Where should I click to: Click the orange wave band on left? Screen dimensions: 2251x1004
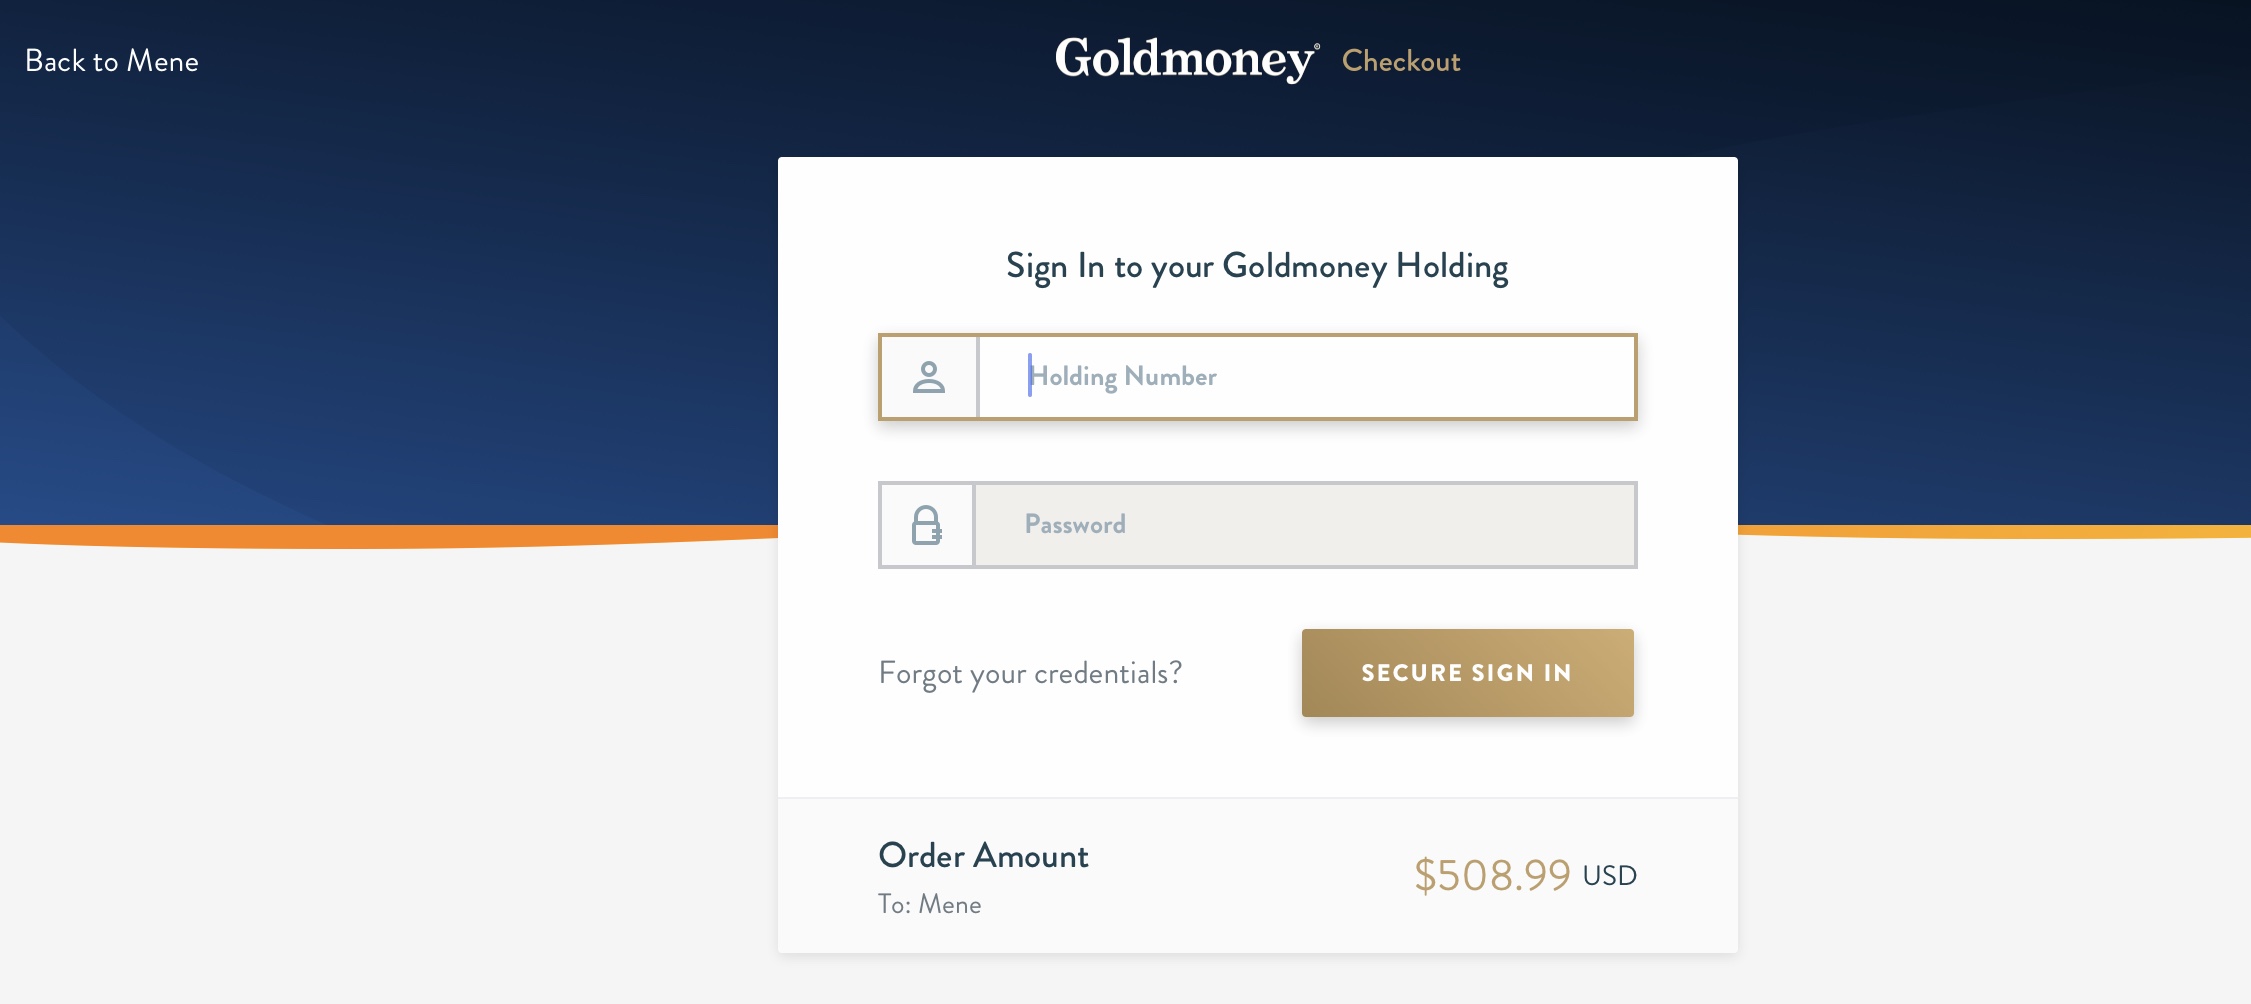(380, 537)
